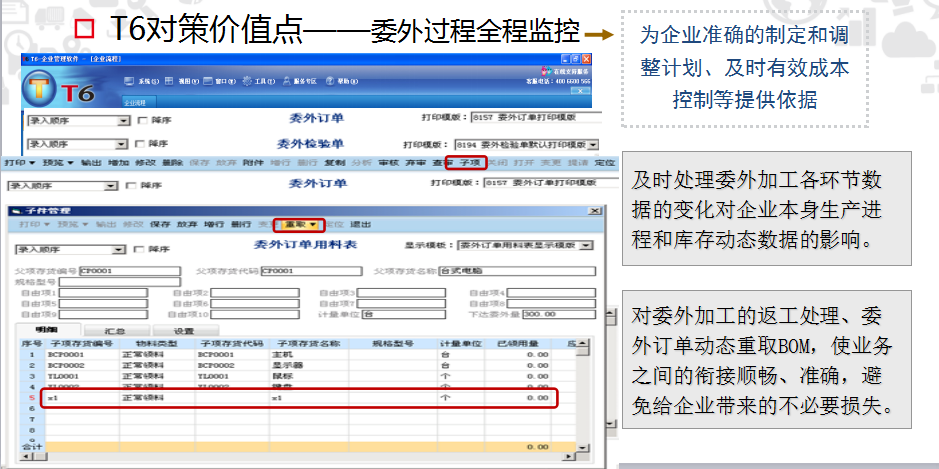Image resolution: width=939 pixels, height=469 pixels.
Task: Select the cell 显示器 in row 2
Action: click(x=308, y=365)
